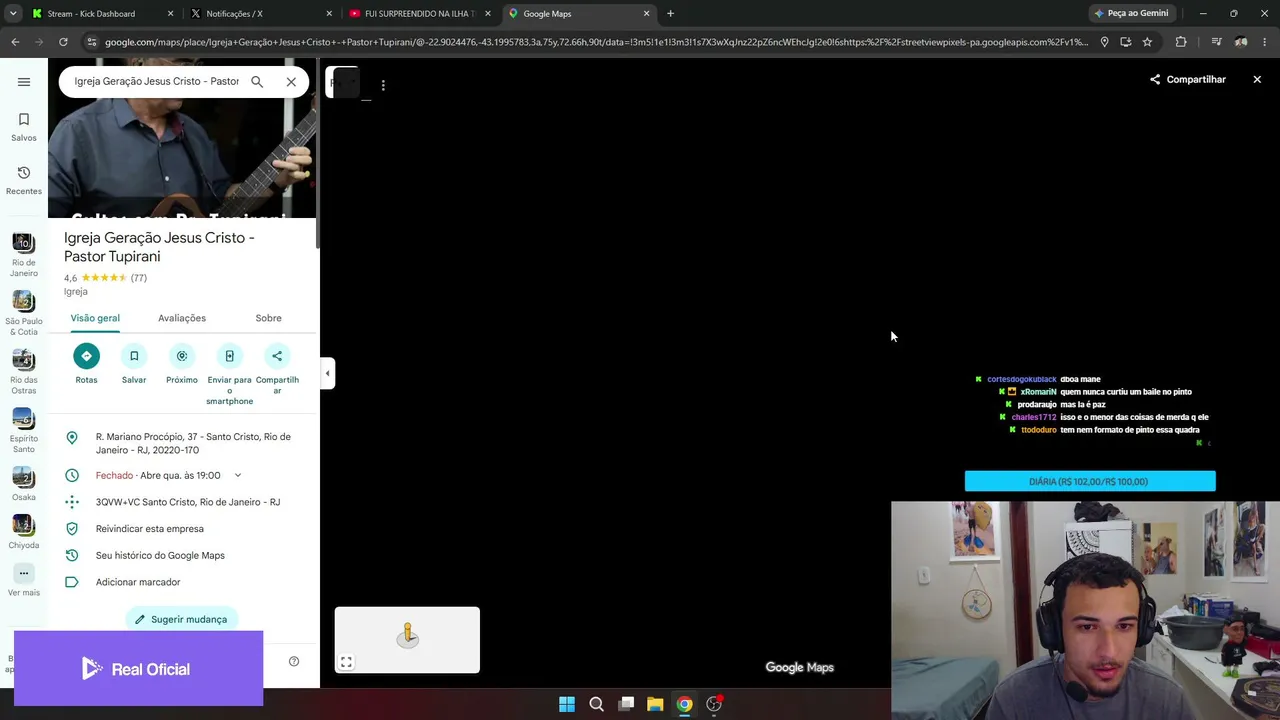The height and width of the screenshot is (720, 1280).
Task: Open OBS Studio from the taskbar
Action: point(714,704)
